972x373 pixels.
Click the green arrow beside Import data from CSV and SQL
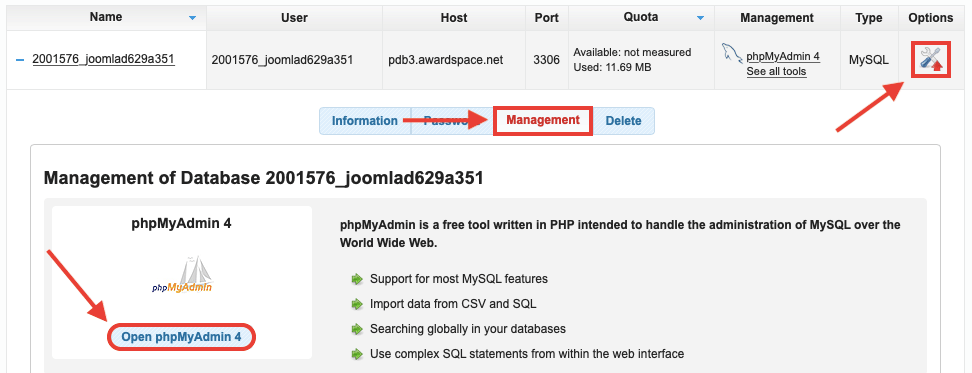coord(356,304)
